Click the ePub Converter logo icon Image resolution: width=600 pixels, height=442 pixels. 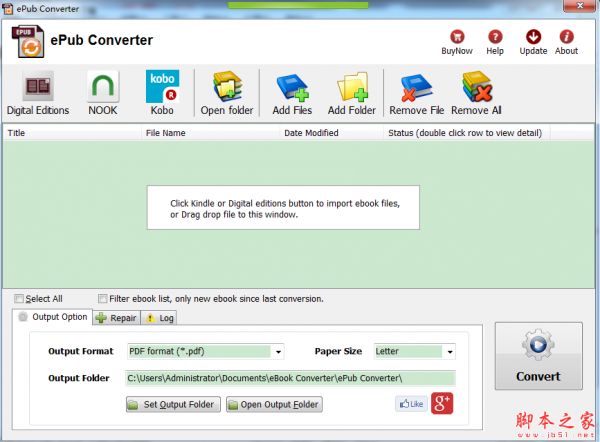tap(28, 41)
